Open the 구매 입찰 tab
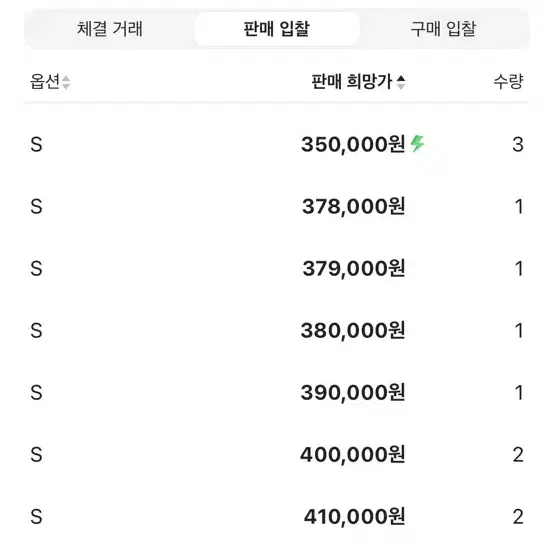 [x=443, y=29]
